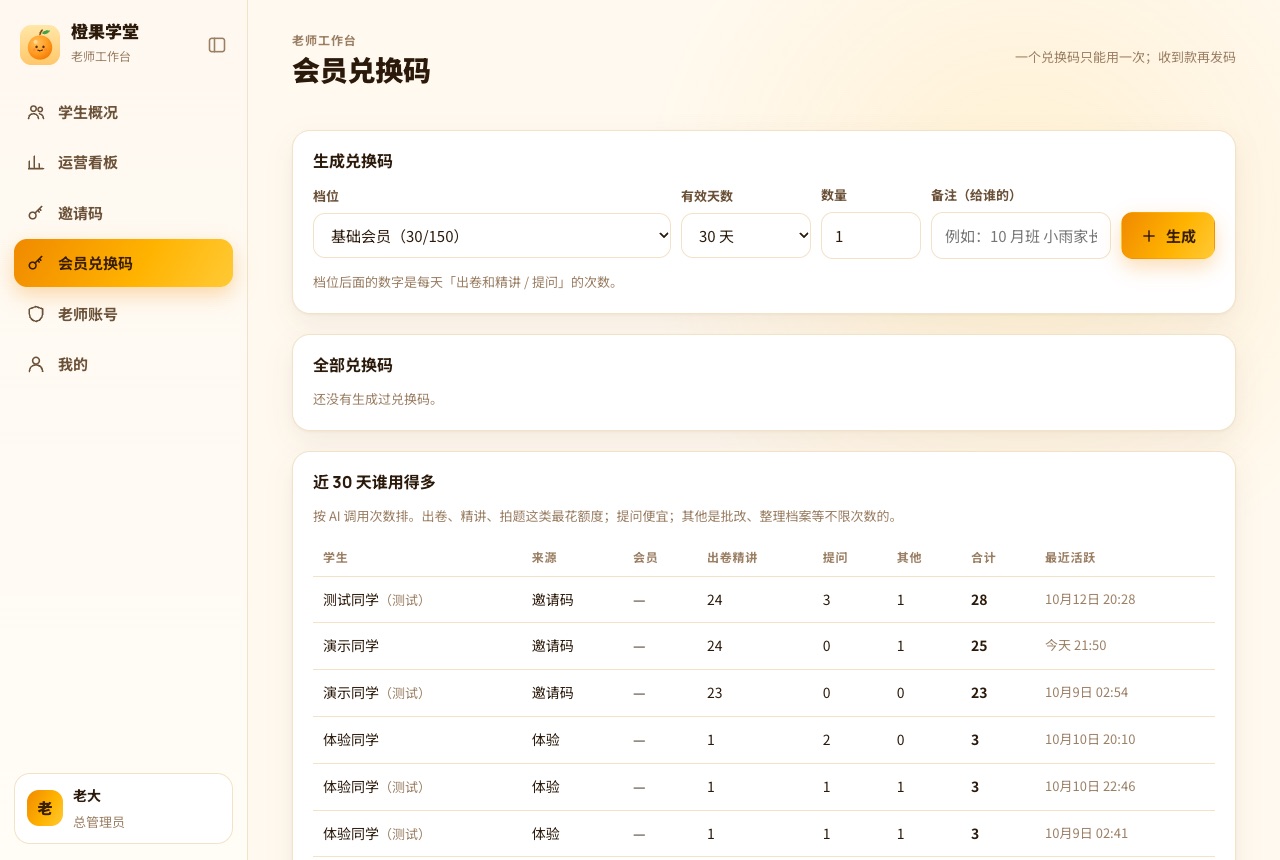Click the 会员兑换码 key icon
This screenshot has height=860, width=1280.
pyautogui.click(x=36, y=263)
